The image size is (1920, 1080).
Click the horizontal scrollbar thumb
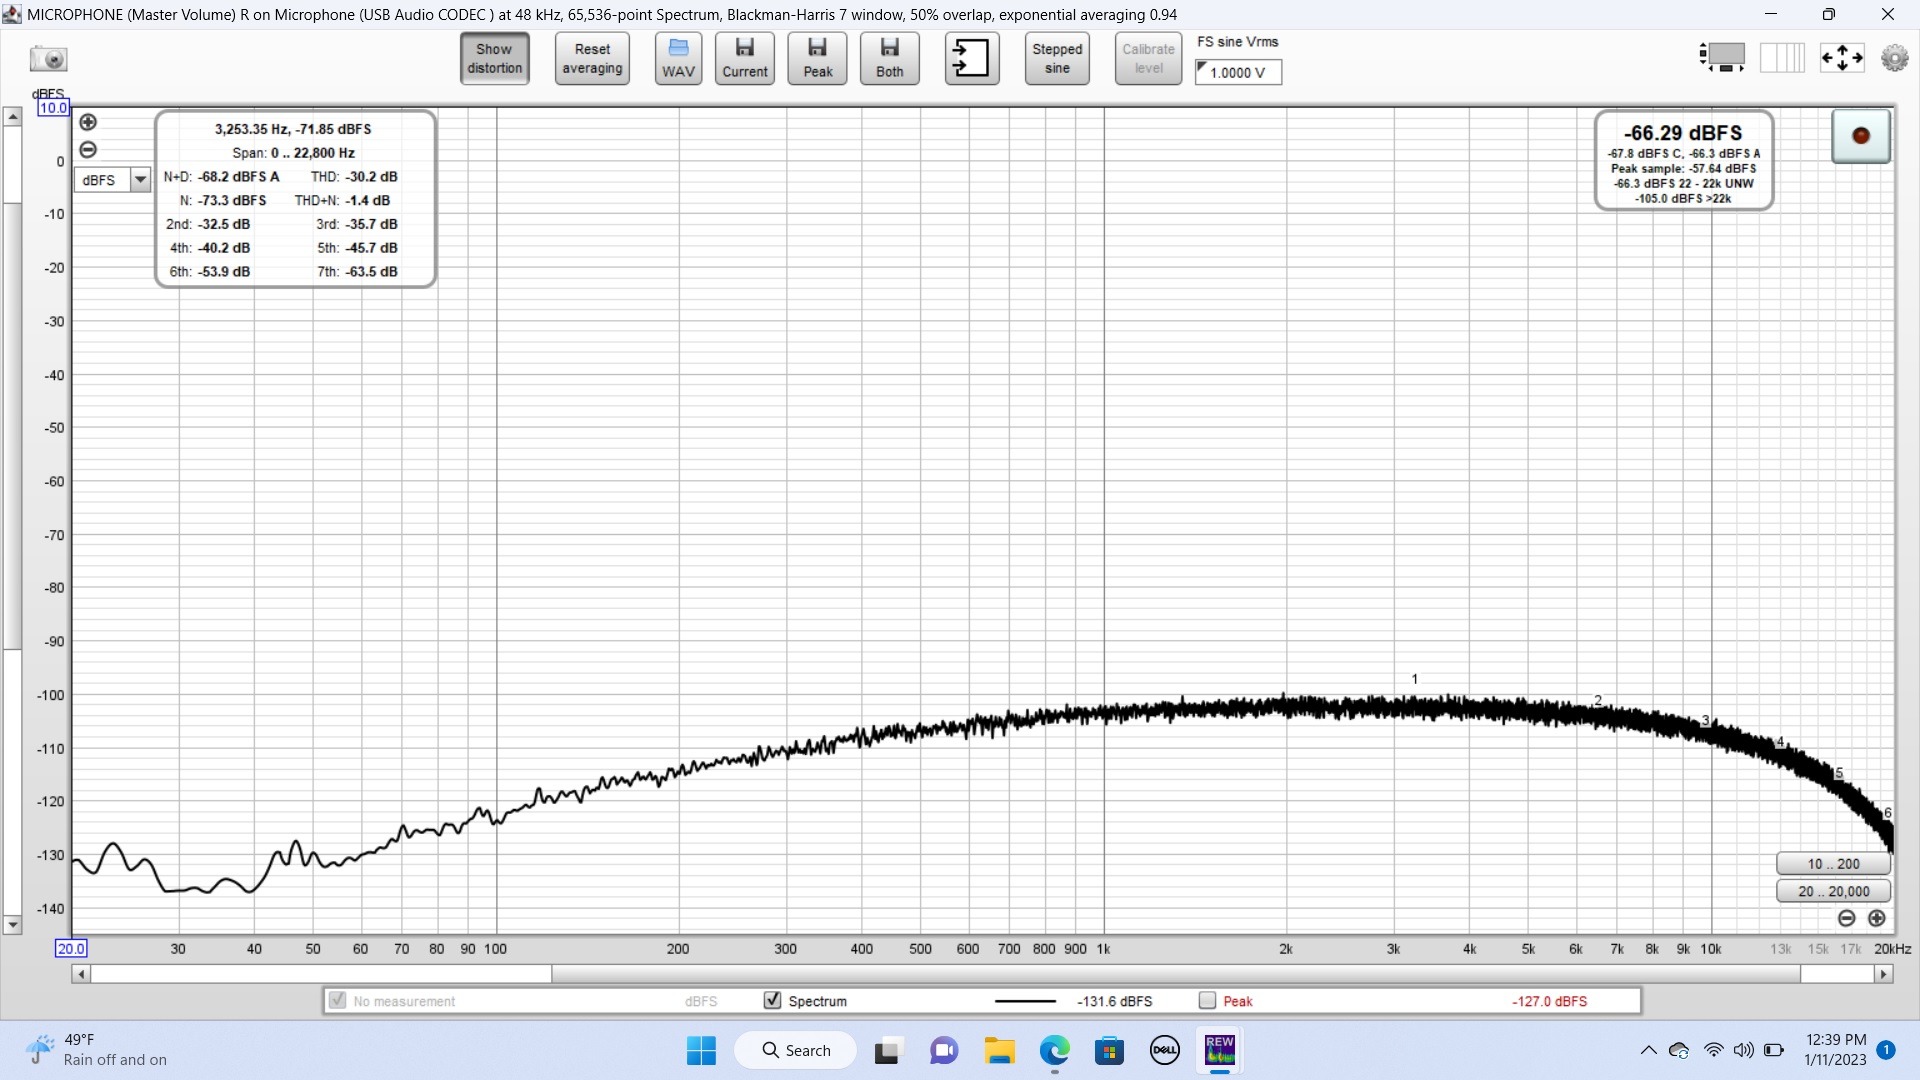point(1176,974)
